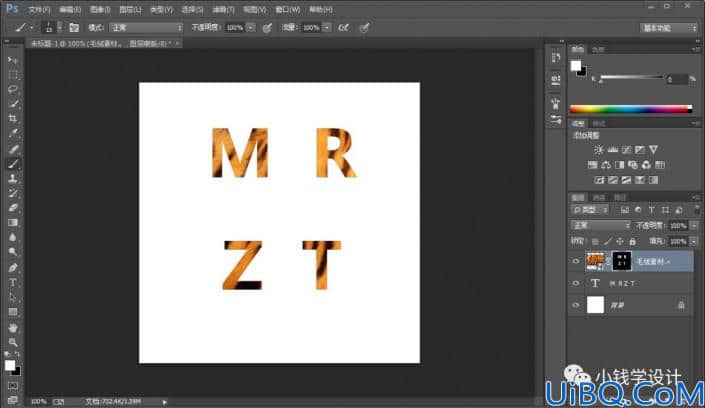Select the Hand tool
The width and height of the screenshot is (705, 408).
point(13,327)
